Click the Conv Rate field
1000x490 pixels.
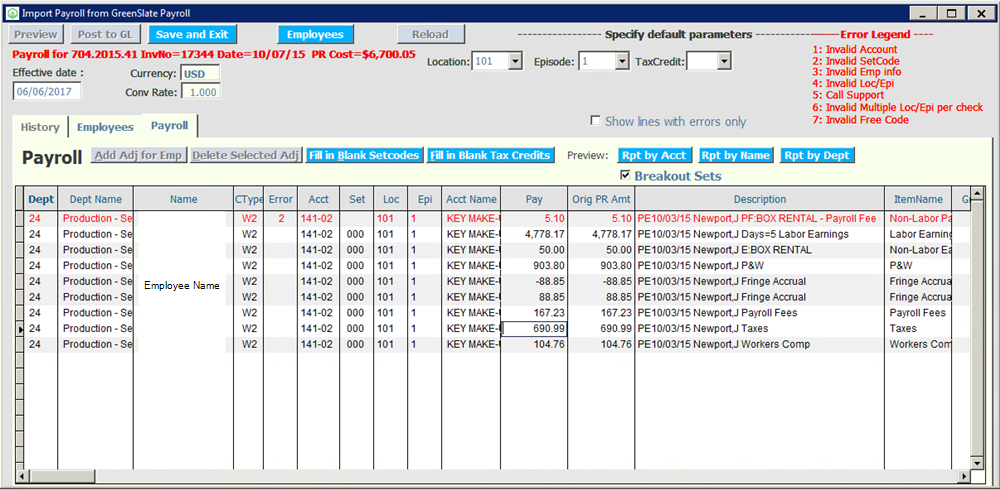click(200, 93)
